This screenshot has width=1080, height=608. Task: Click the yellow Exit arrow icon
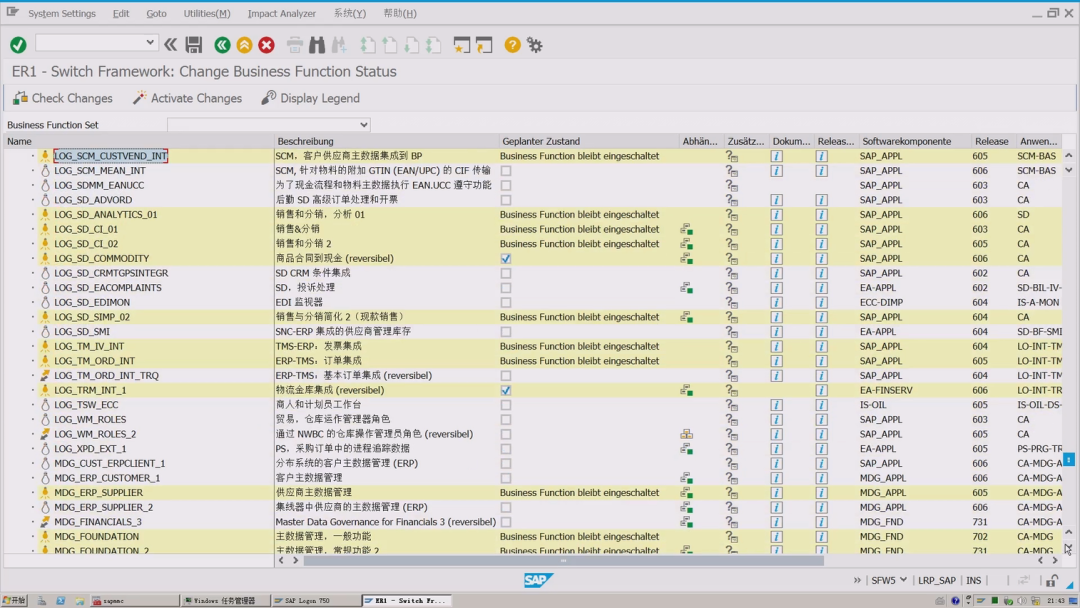pos(245,45)
